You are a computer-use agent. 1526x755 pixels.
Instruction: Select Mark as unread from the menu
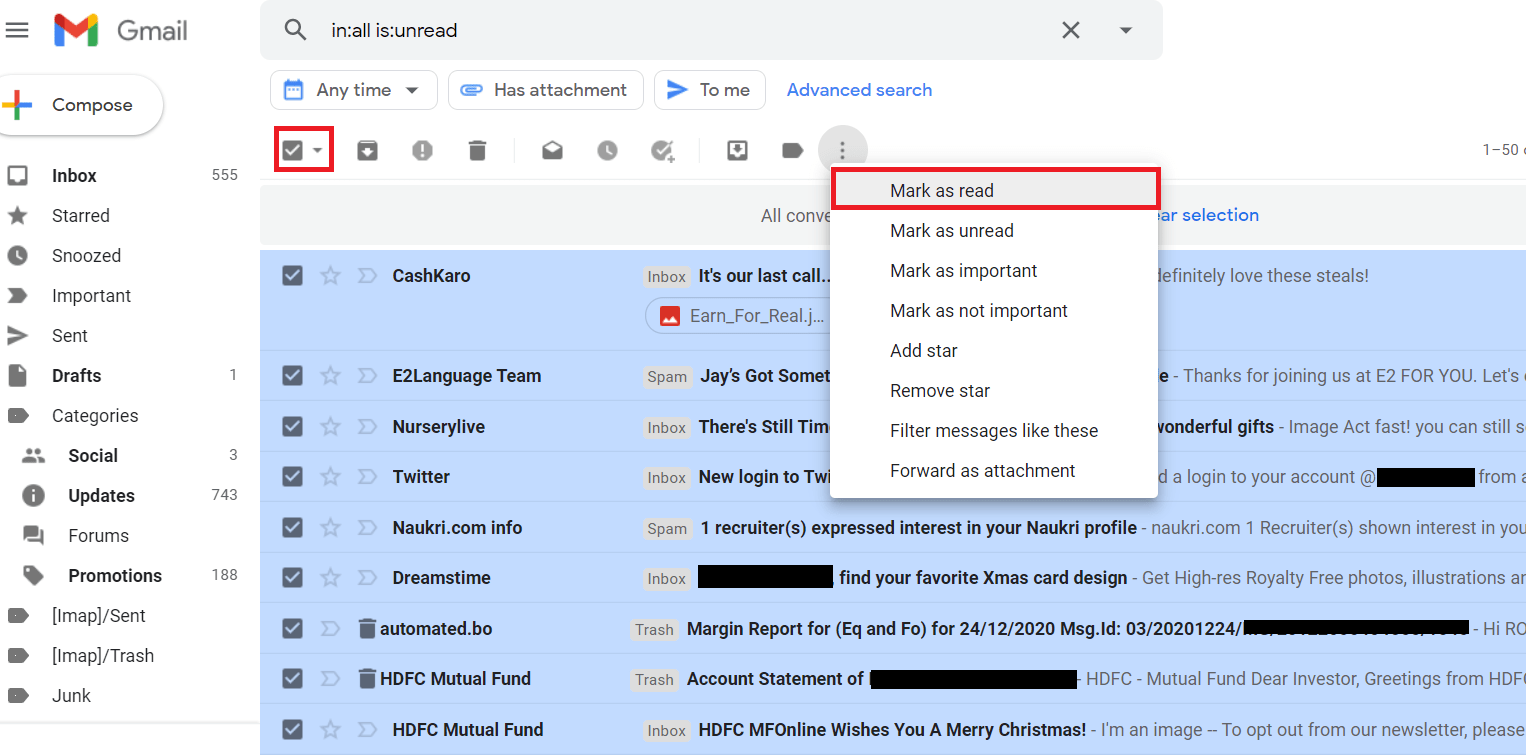(951, 230)
